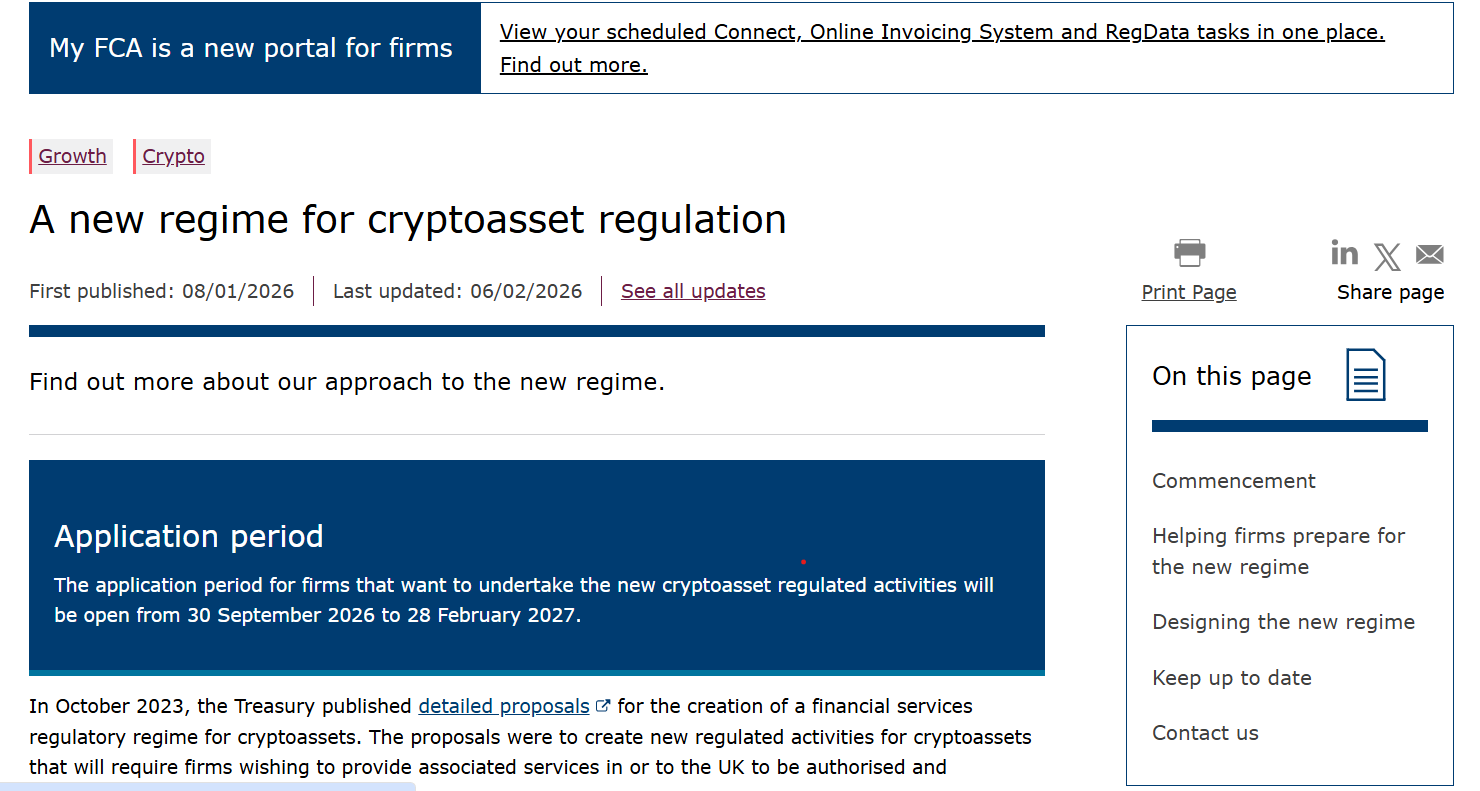1480x791 pixels.
Task: Click 'Find out more' in the My FCA banner
Action: tap(573, 64)
